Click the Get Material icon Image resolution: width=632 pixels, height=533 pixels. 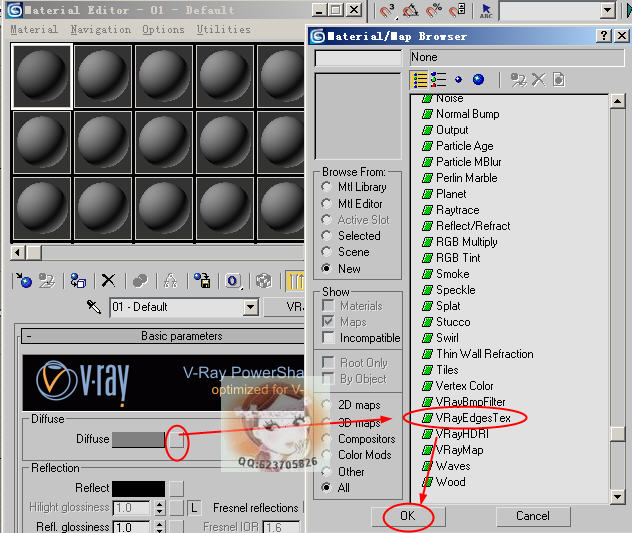[23, 281]
